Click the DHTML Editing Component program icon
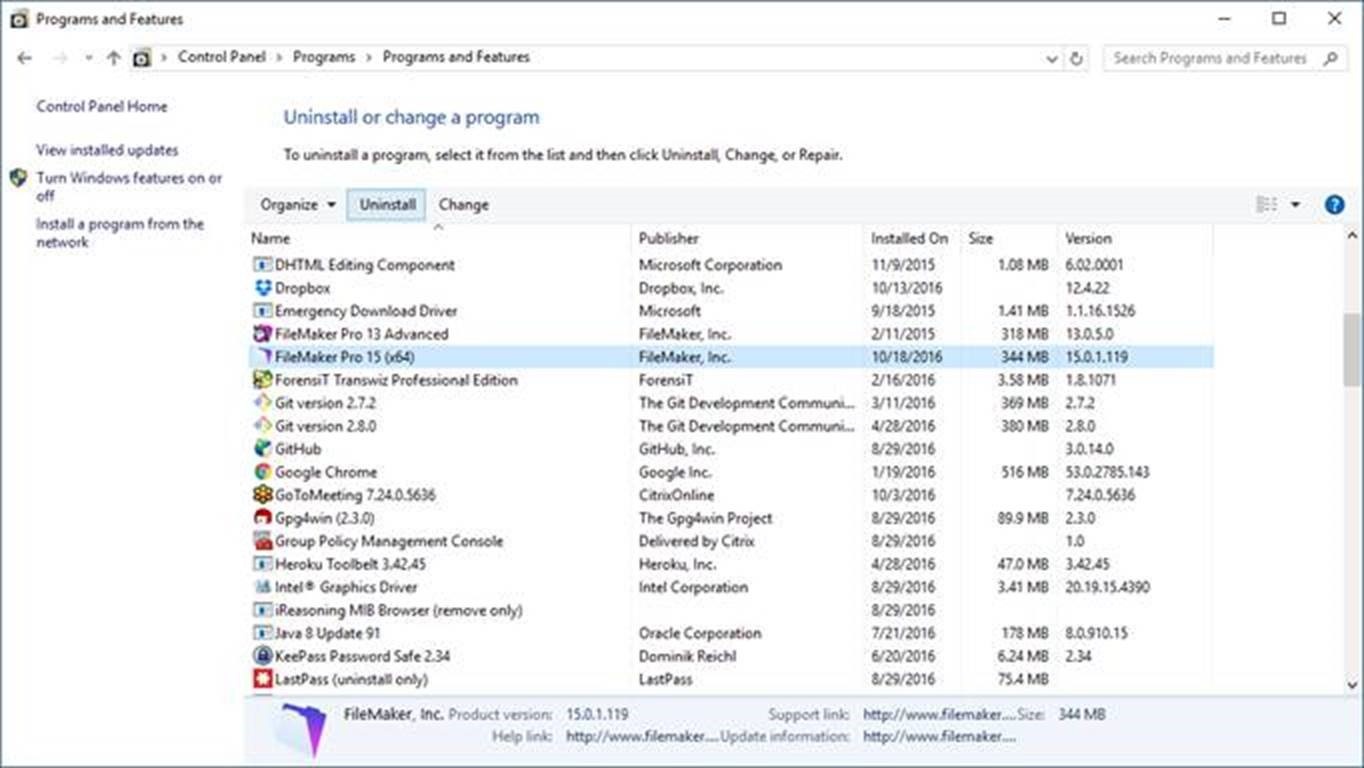The image size is (1364, 768). (x=262, y=265)
